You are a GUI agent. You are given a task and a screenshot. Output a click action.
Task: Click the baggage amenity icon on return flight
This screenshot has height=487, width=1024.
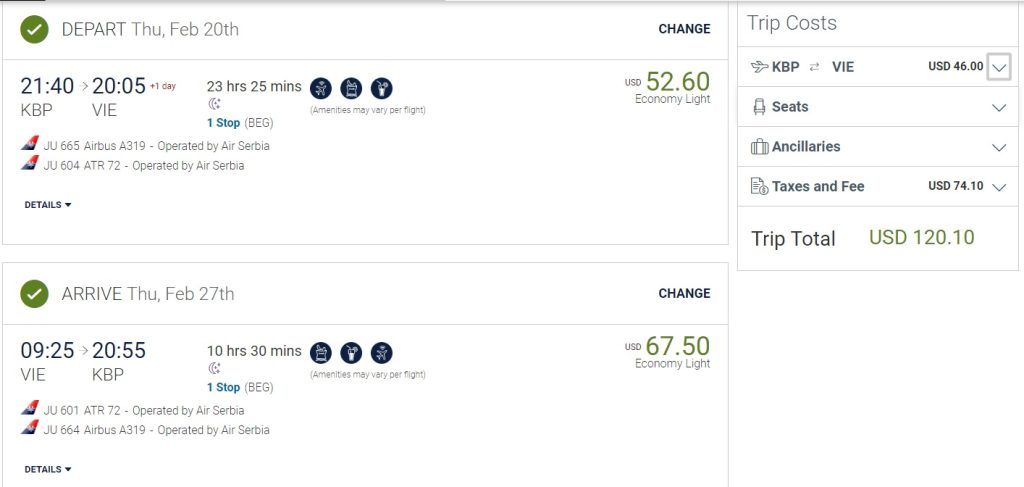(x=321, y=352)
